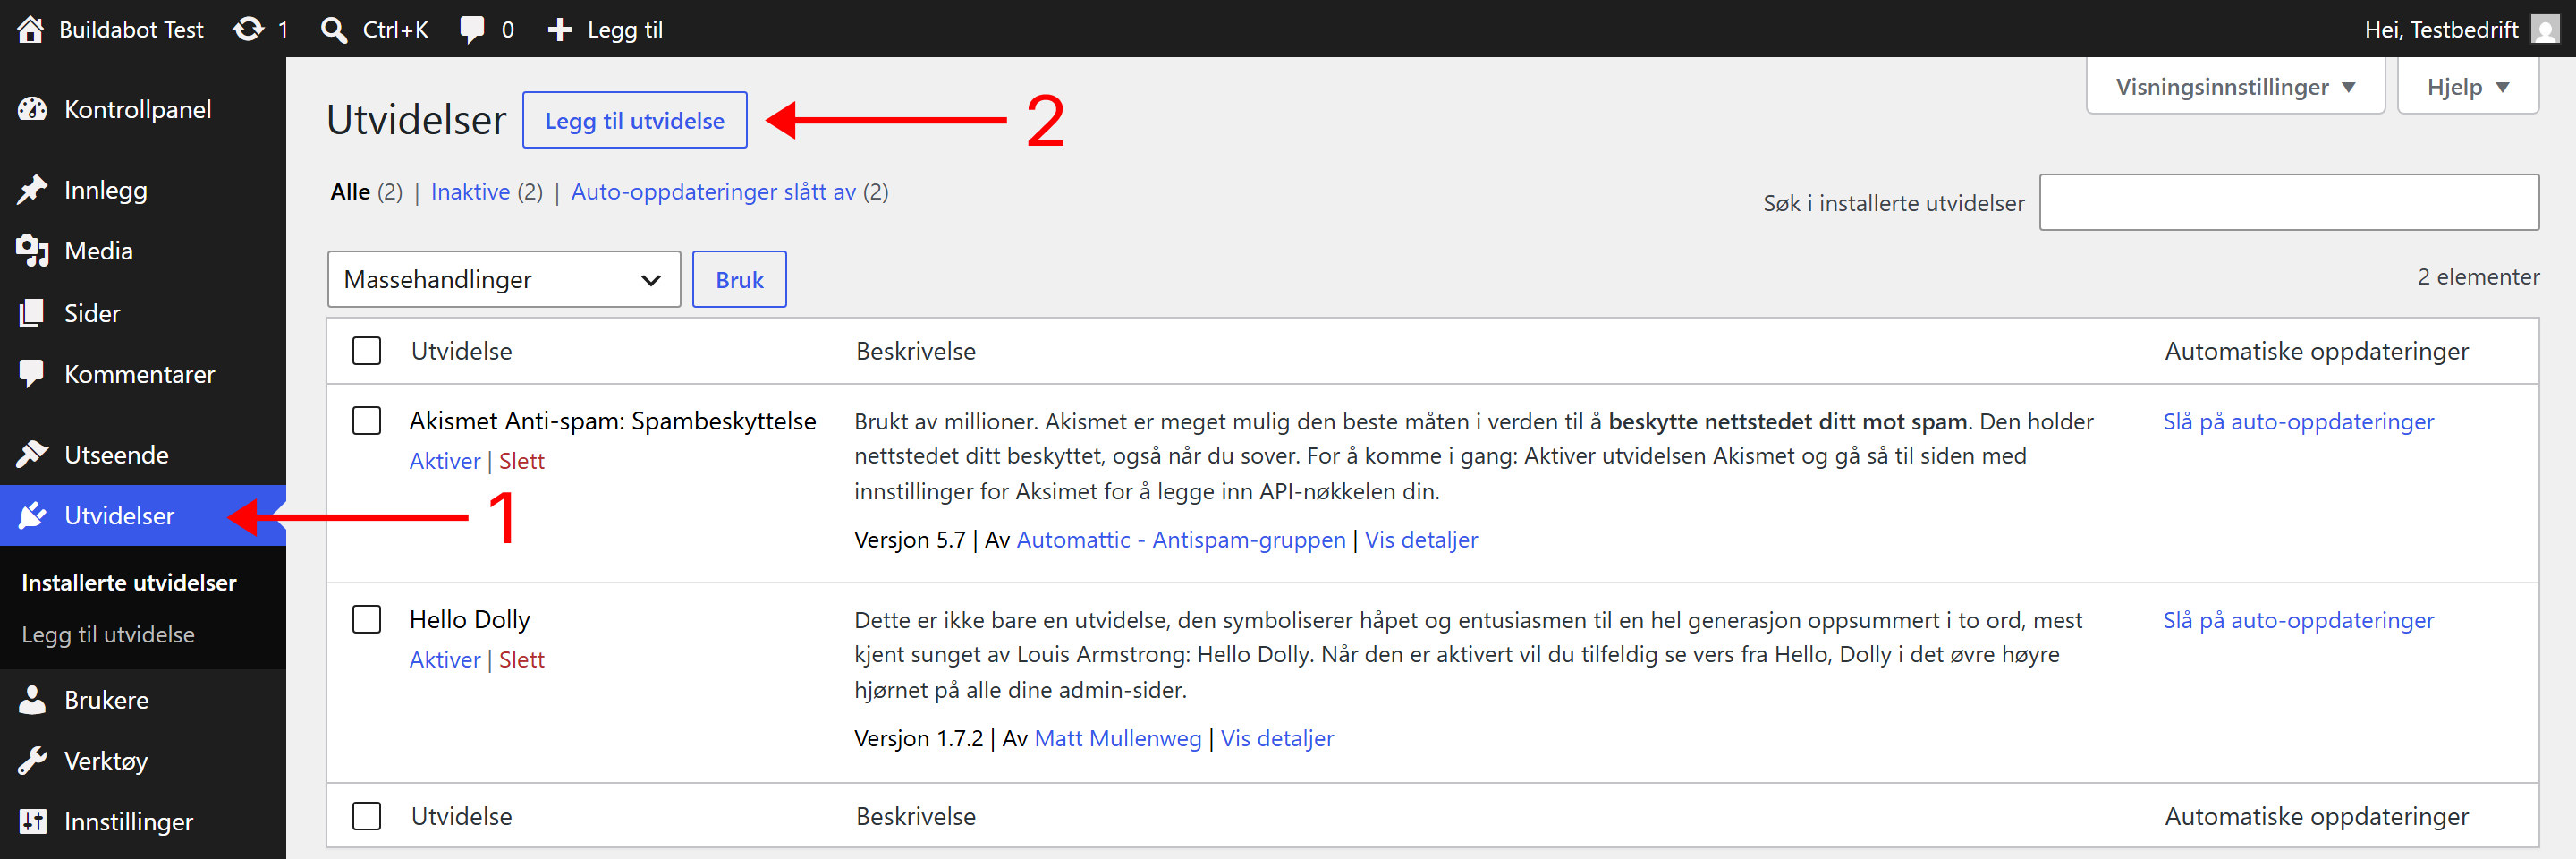Viewport: 2576px width, 859px height.
Task: Open the Kontrollpanel dashboard icon
Action: (32, 109)
